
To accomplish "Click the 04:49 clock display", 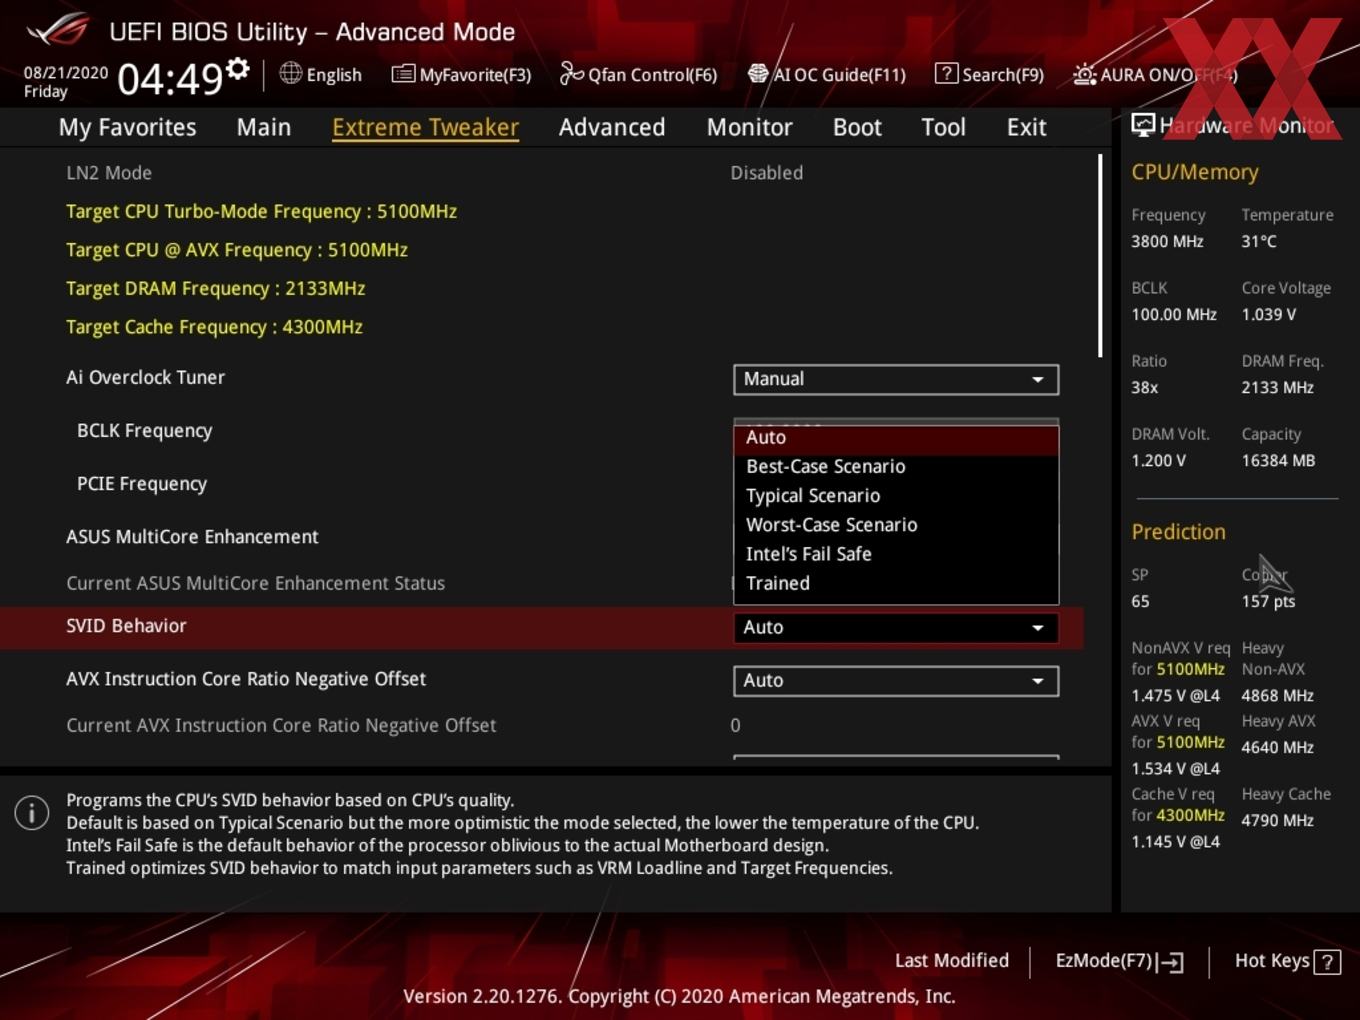I will (170, 78).
